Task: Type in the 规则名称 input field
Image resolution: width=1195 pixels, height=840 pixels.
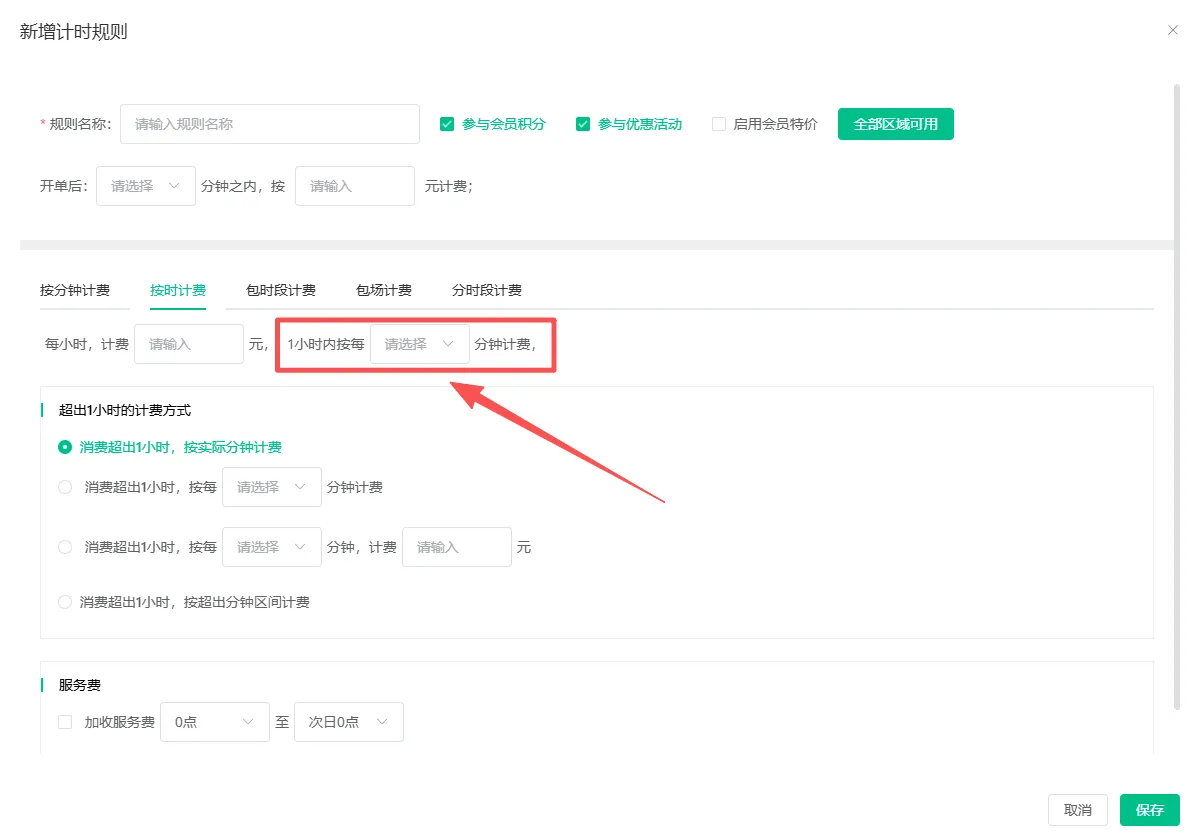Action: (269, 125)
